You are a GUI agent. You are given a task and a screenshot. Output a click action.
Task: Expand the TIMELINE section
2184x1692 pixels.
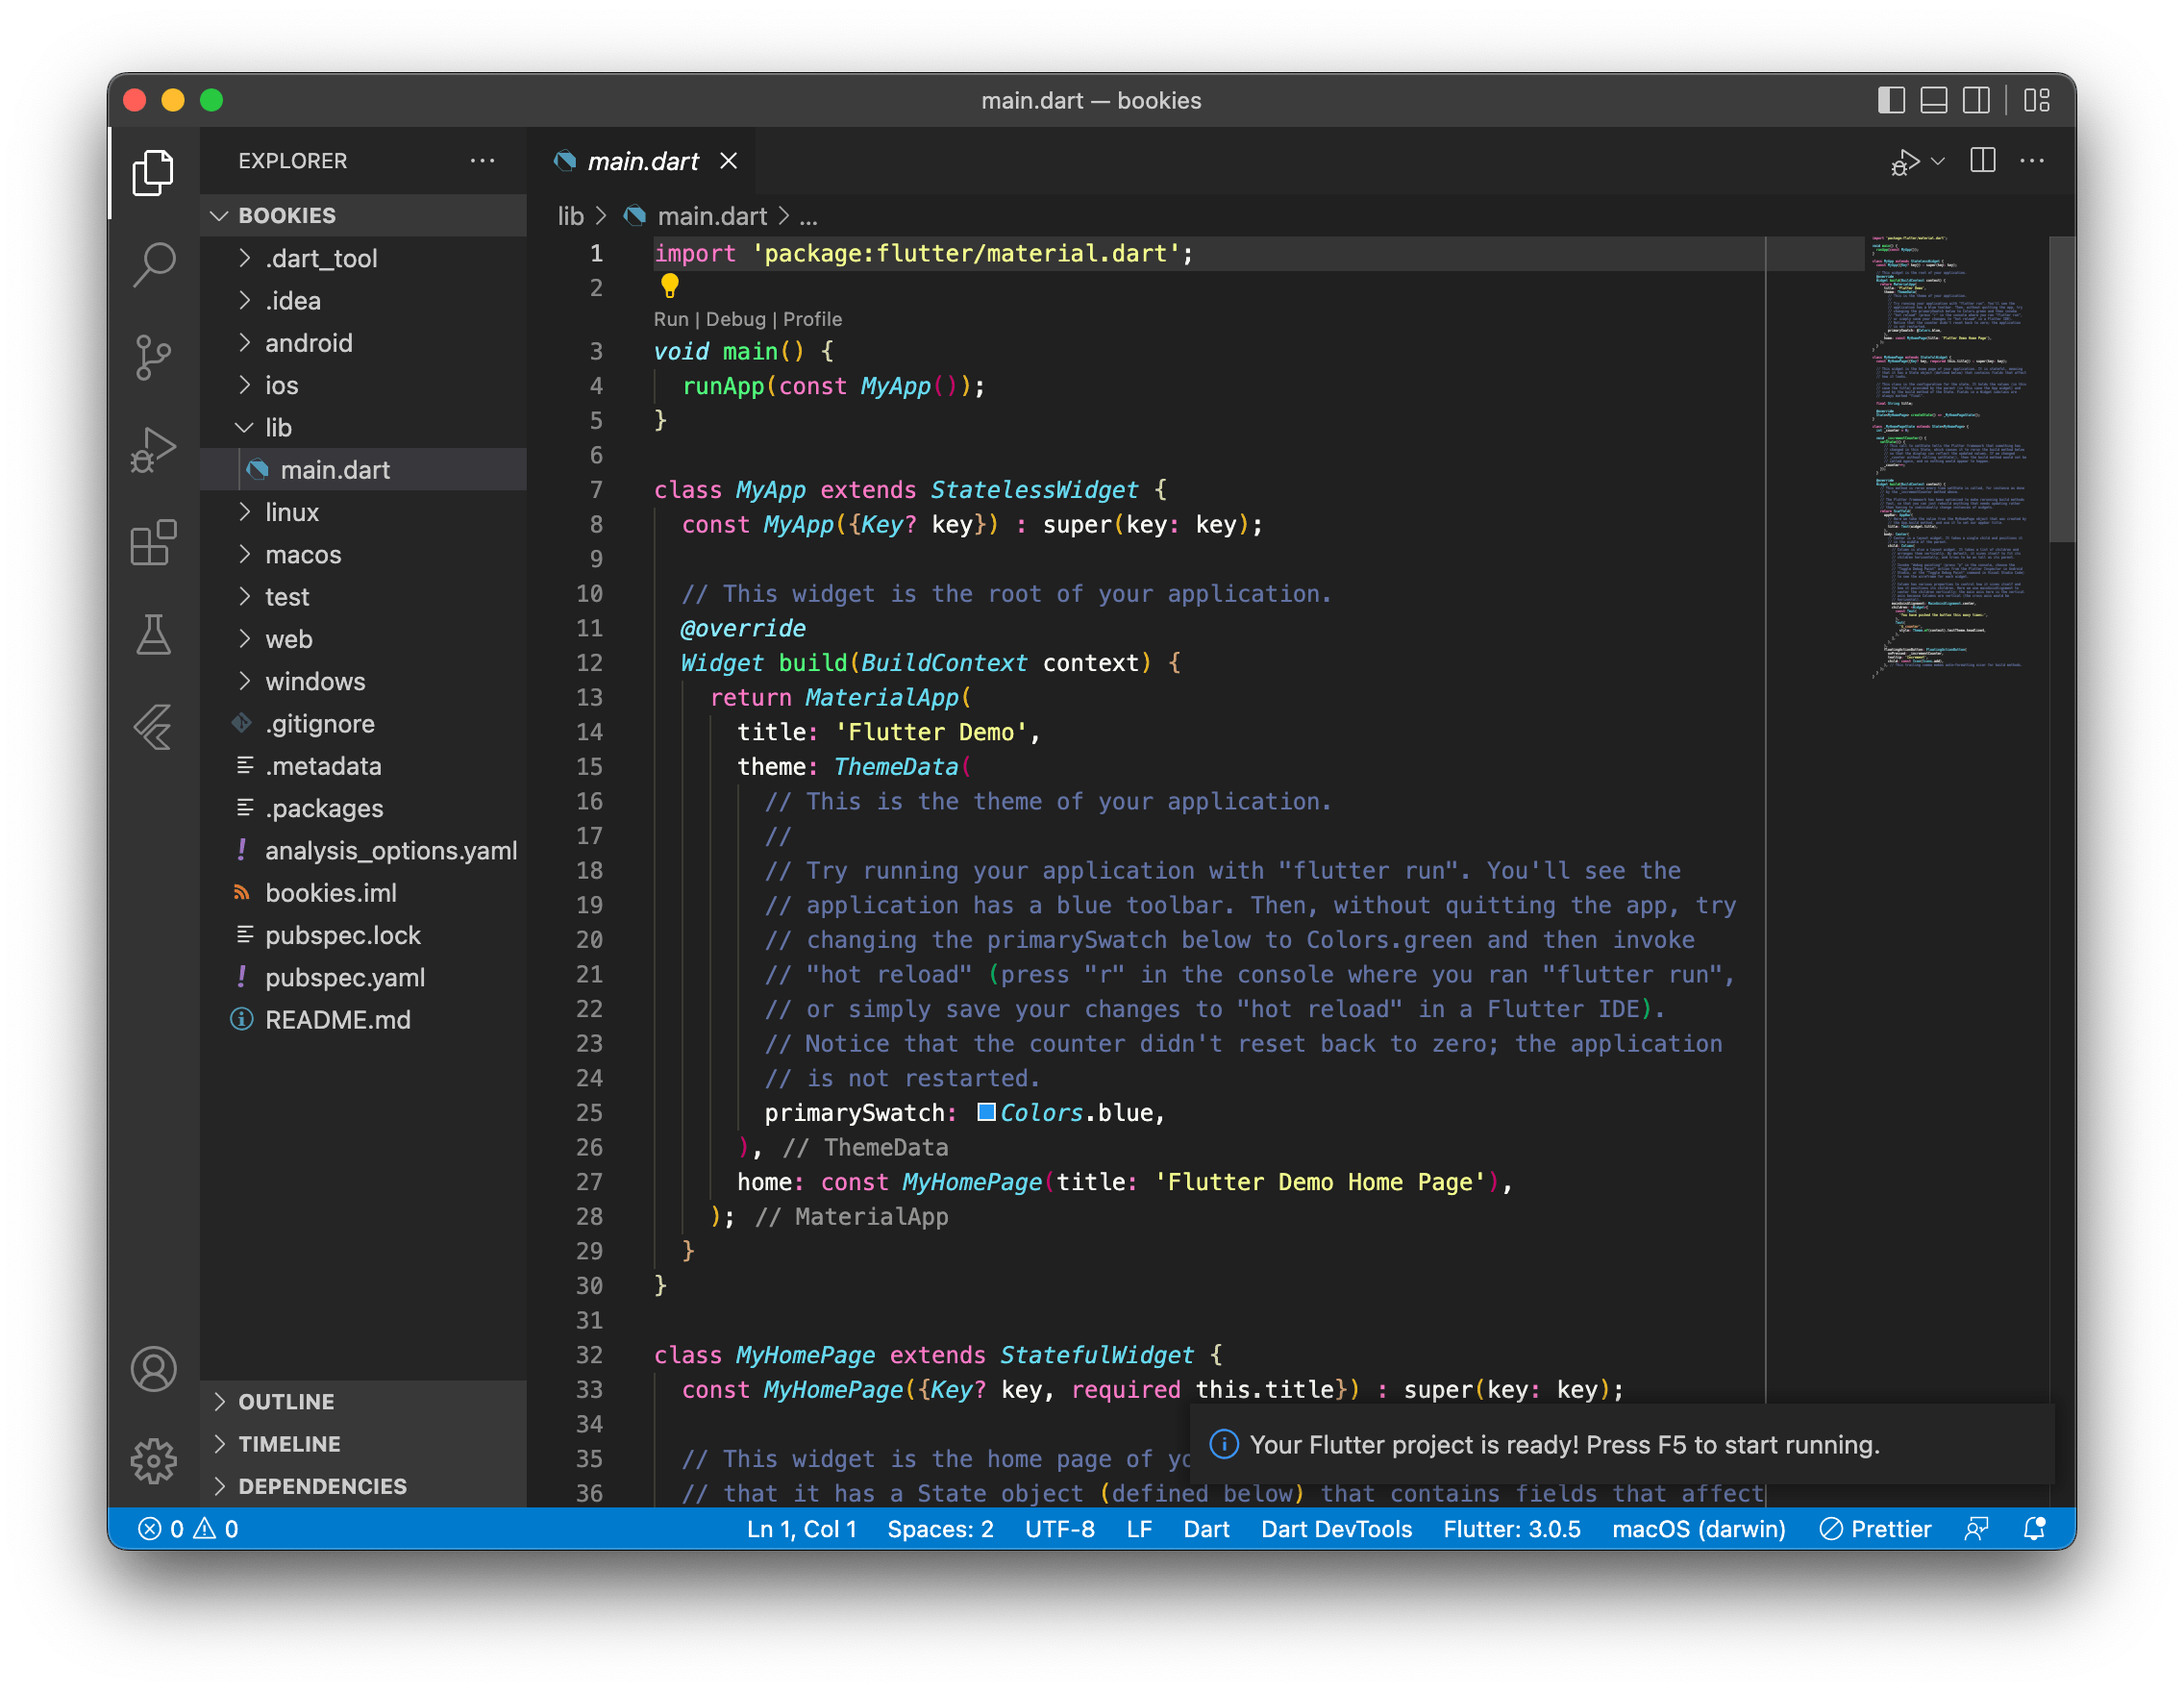(365, 1443)
